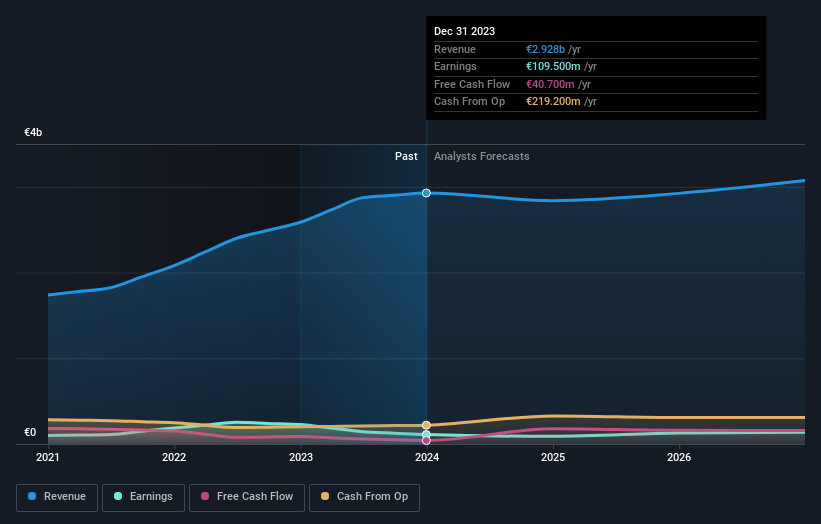Image resolution: width=821 pixels, height=524 pixels.
Task: Toggle the Revenue legend series
Action: [x=57, y=497]
